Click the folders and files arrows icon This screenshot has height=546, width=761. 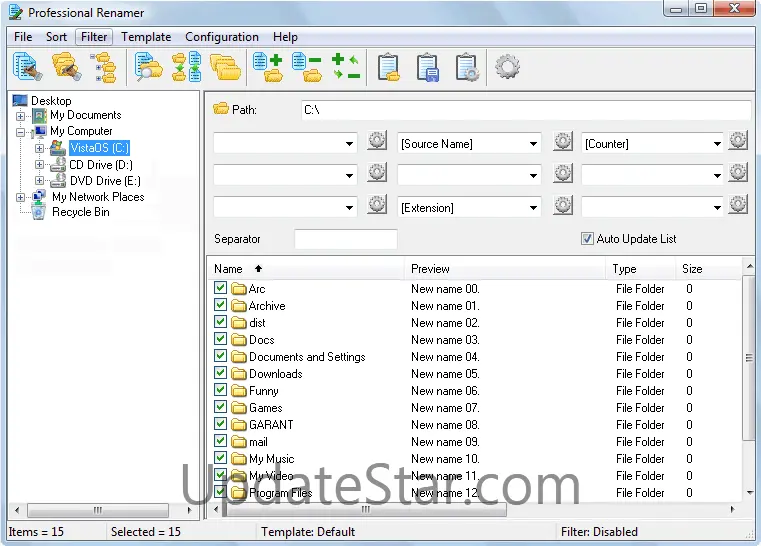(186, 67)
